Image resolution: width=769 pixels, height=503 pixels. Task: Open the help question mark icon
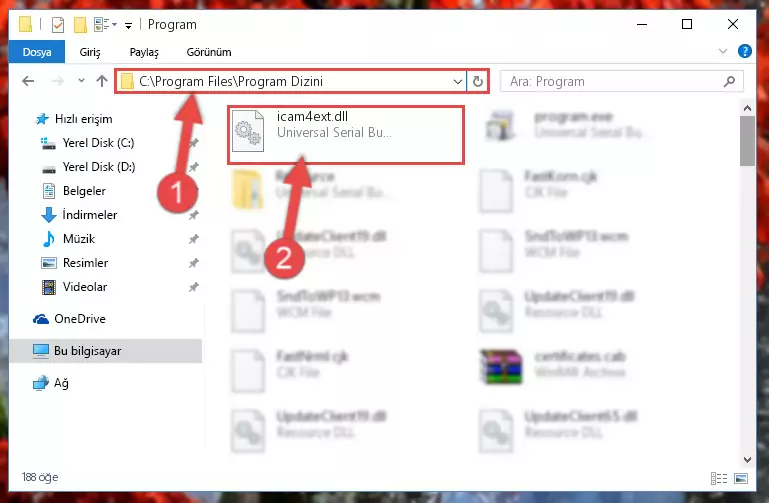pos(744,51)
